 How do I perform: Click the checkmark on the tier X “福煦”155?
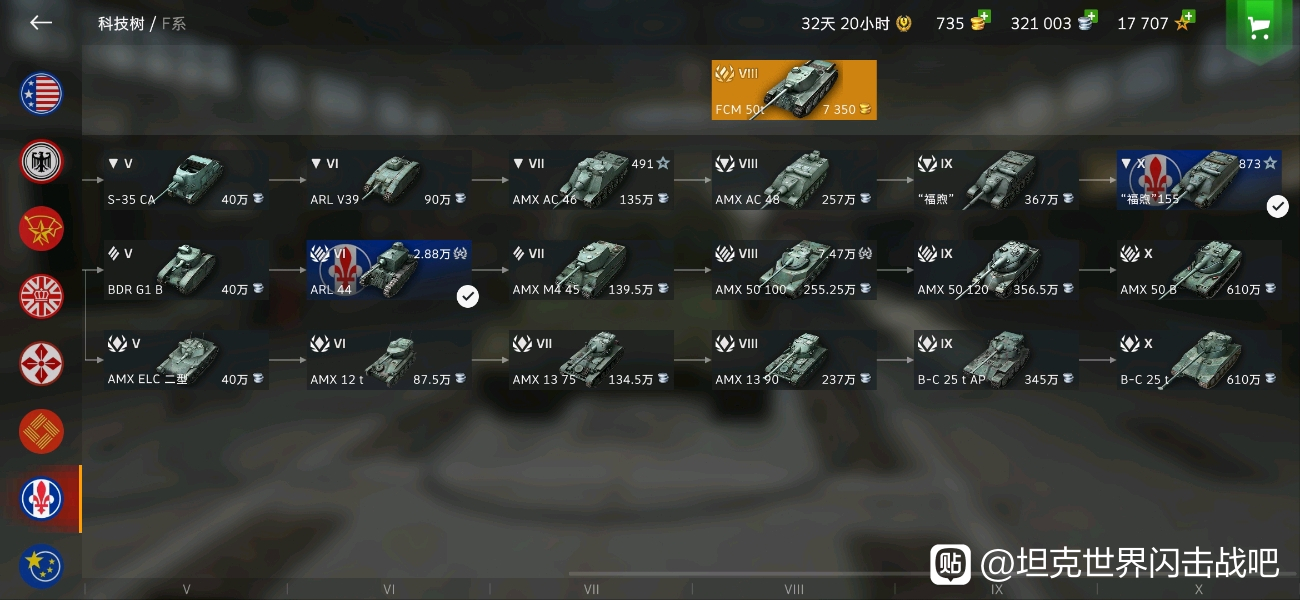tap(1277, 206)
